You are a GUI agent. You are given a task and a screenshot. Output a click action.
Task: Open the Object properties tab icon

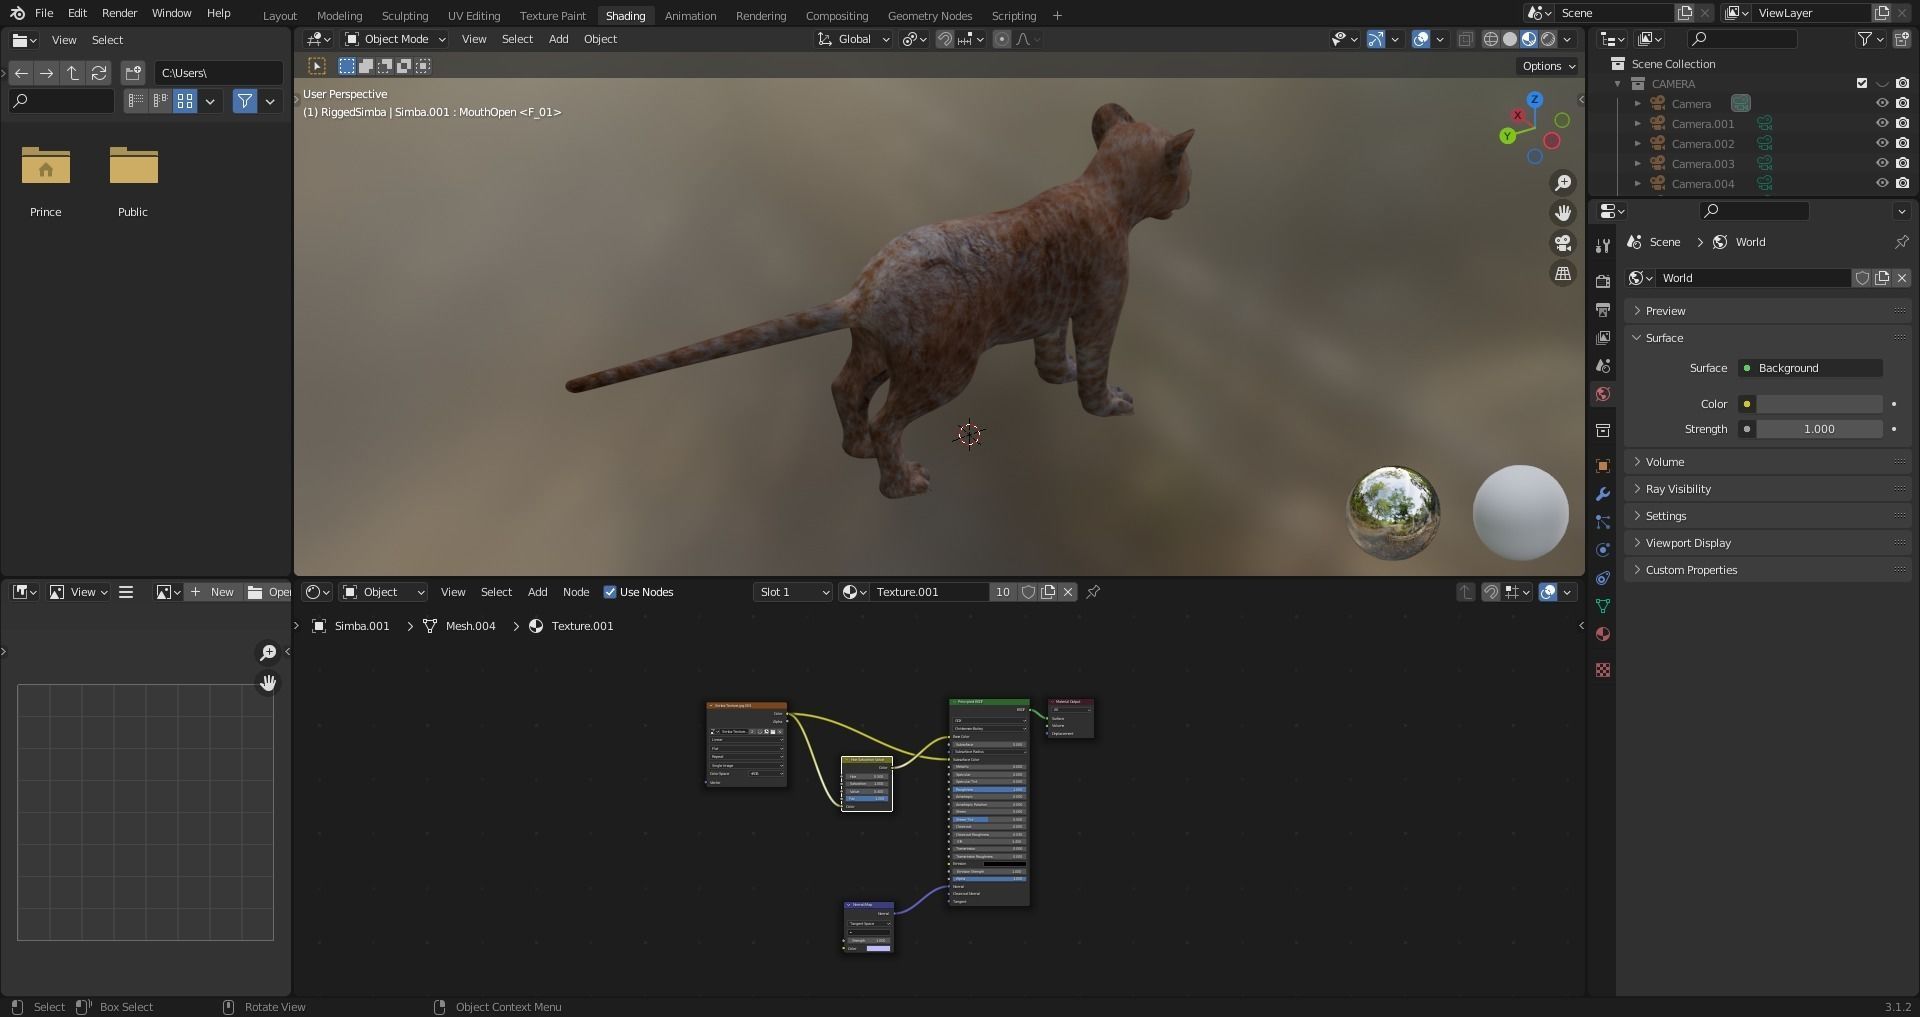click(x=1603, y=466)
